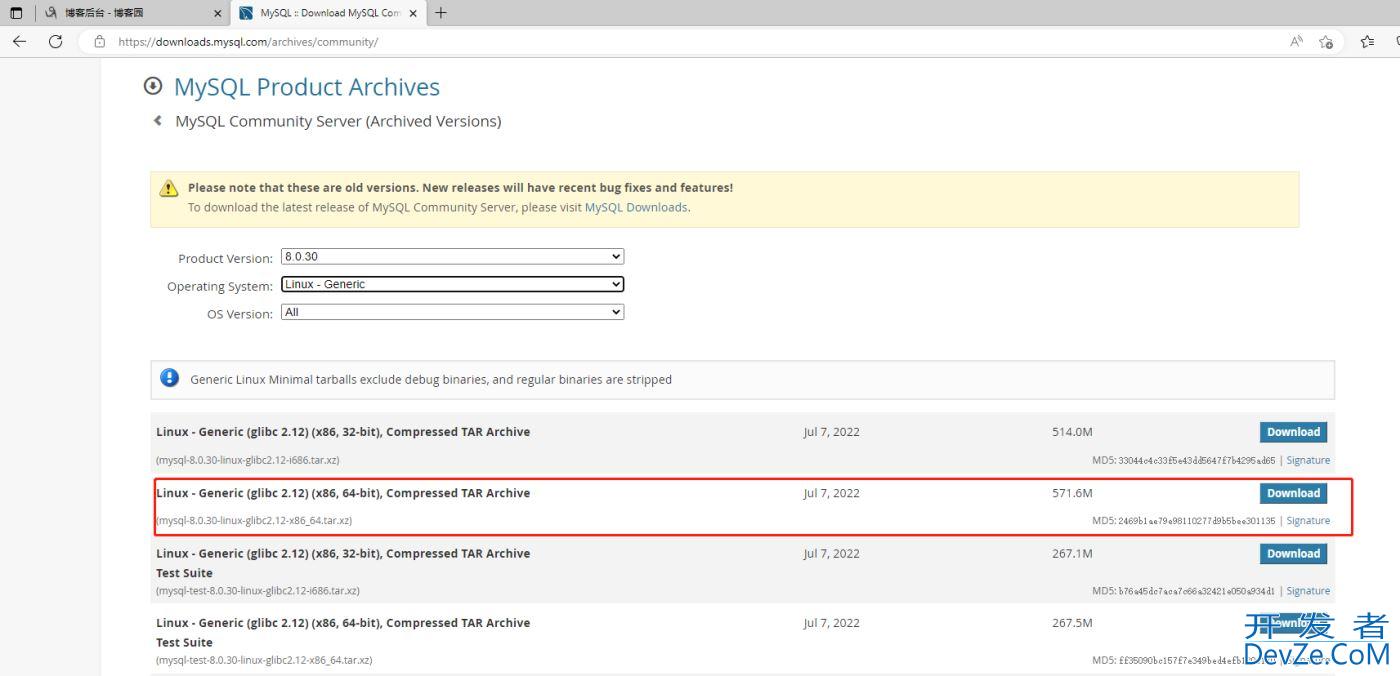Click MySQL Community Server (Archived Versions) text
Viewport: 1400px width, 676px height.
coord(338,121)
